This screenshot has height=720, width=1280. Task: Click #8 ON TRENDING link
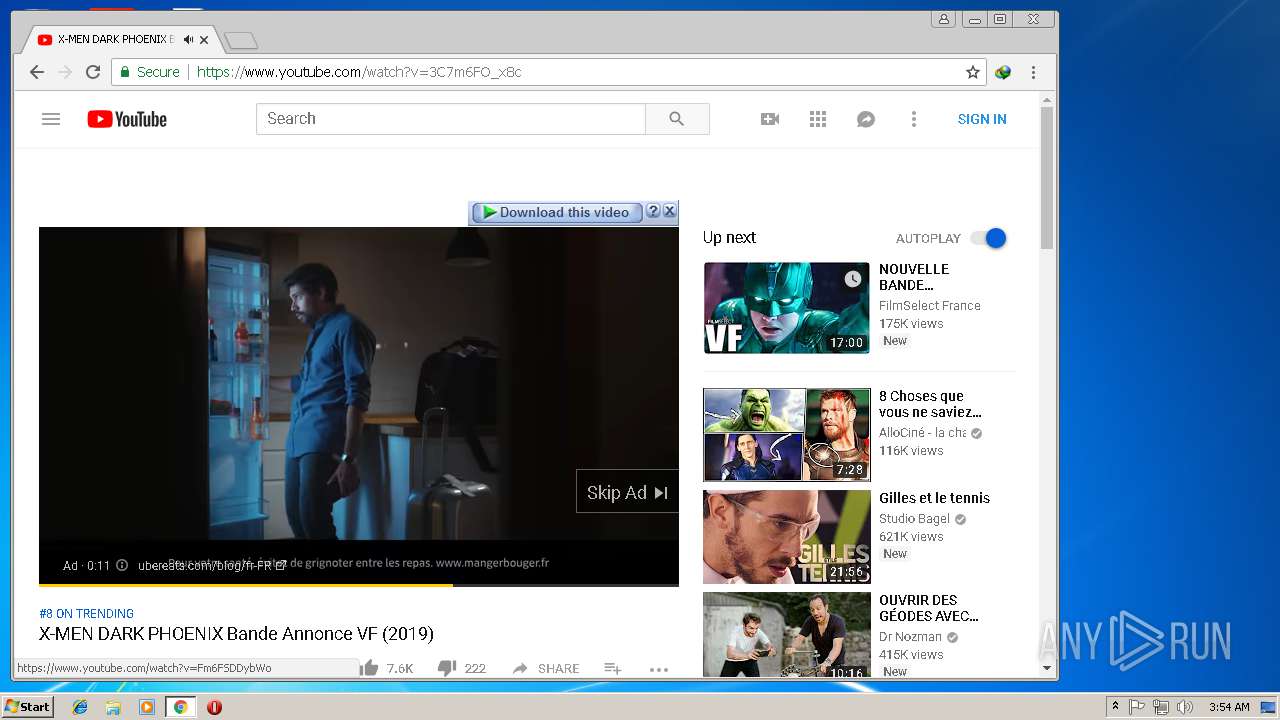pyautogui.click(x=86, y=614)
